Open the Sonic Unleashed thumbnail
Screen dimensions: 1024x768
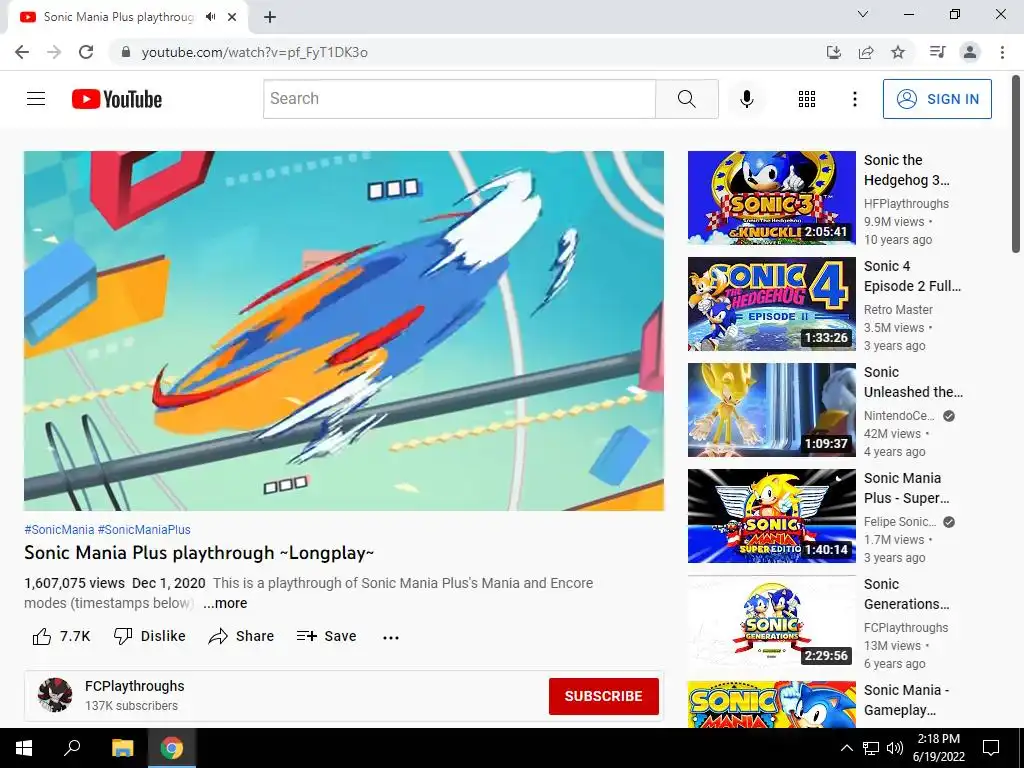771,409
